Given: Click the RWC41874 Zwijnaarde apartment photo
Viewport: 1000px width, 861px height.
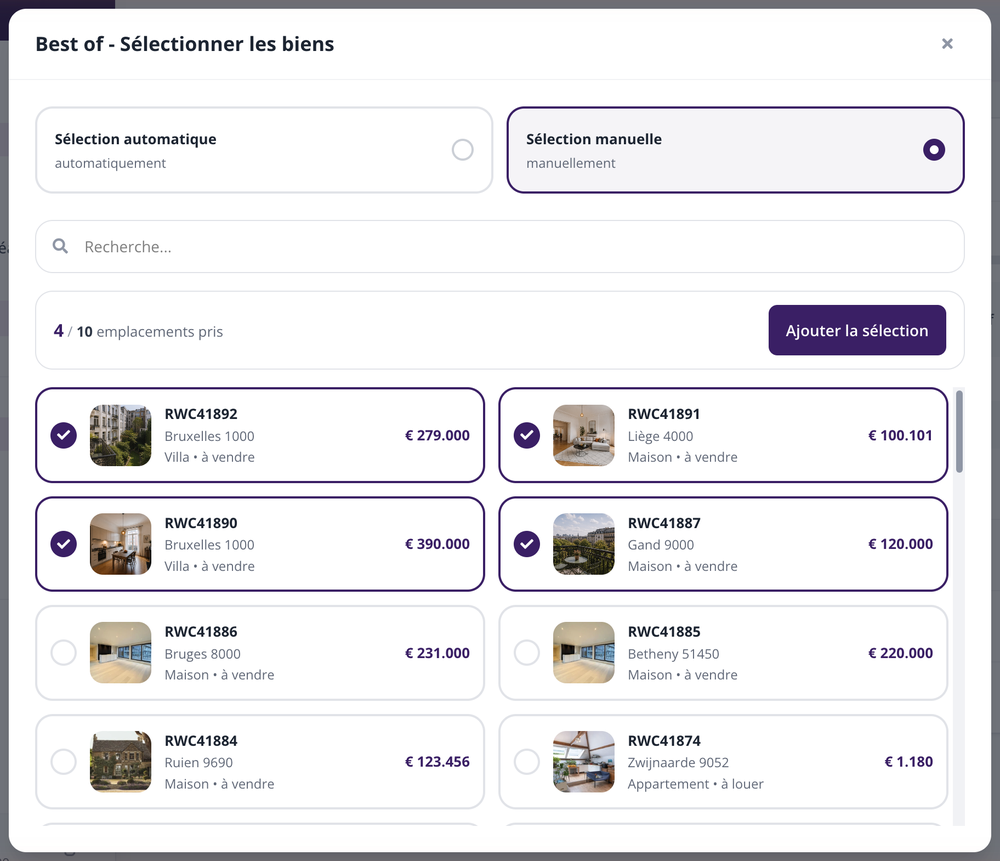Looking at the screenshot, I should pos(584,762).
